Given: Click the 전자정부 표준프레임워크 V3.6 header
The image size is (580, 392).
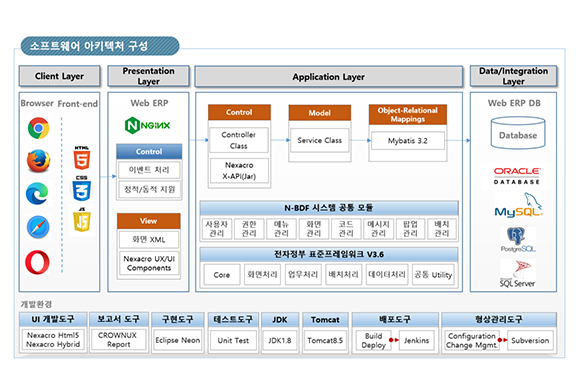Looking at the screenshot, I should tap(329, 254).
